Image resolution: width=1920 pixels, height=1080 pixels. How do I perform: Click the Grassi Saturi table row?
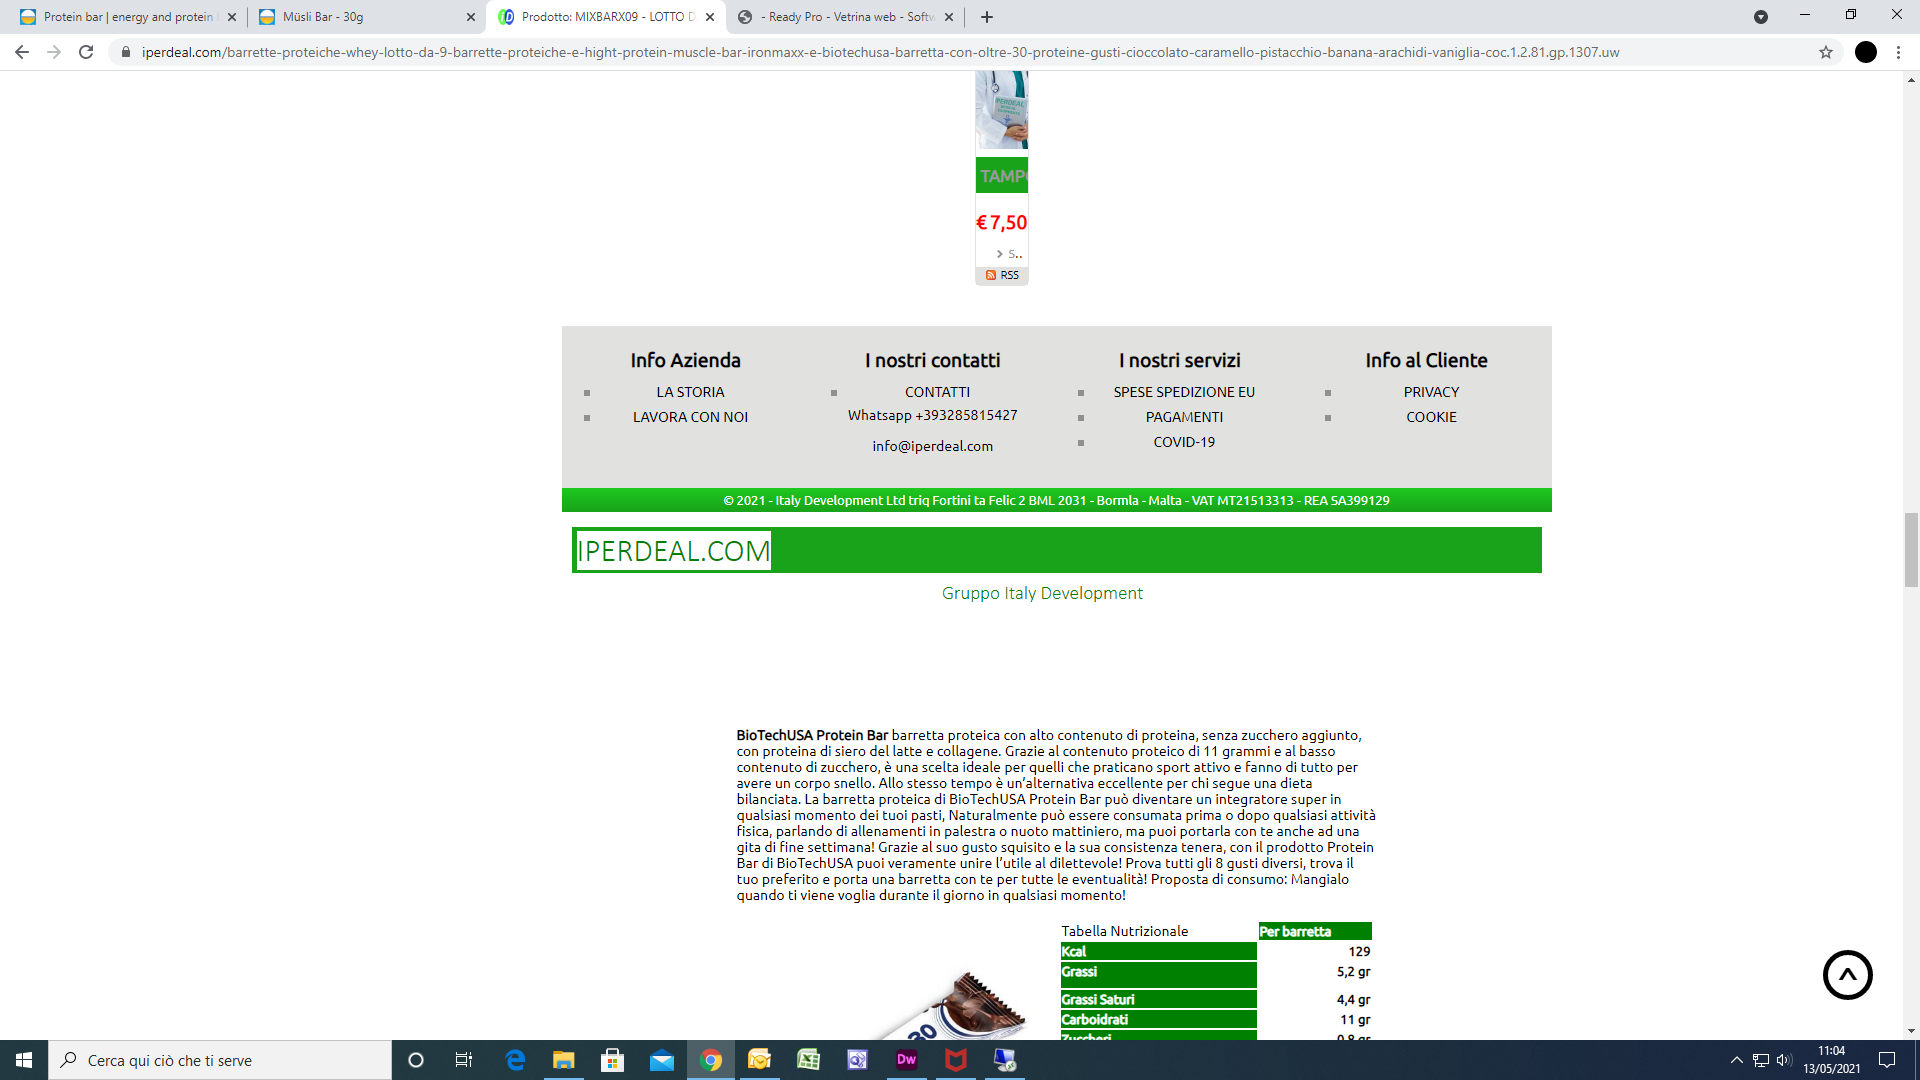tap(1215, 999)
